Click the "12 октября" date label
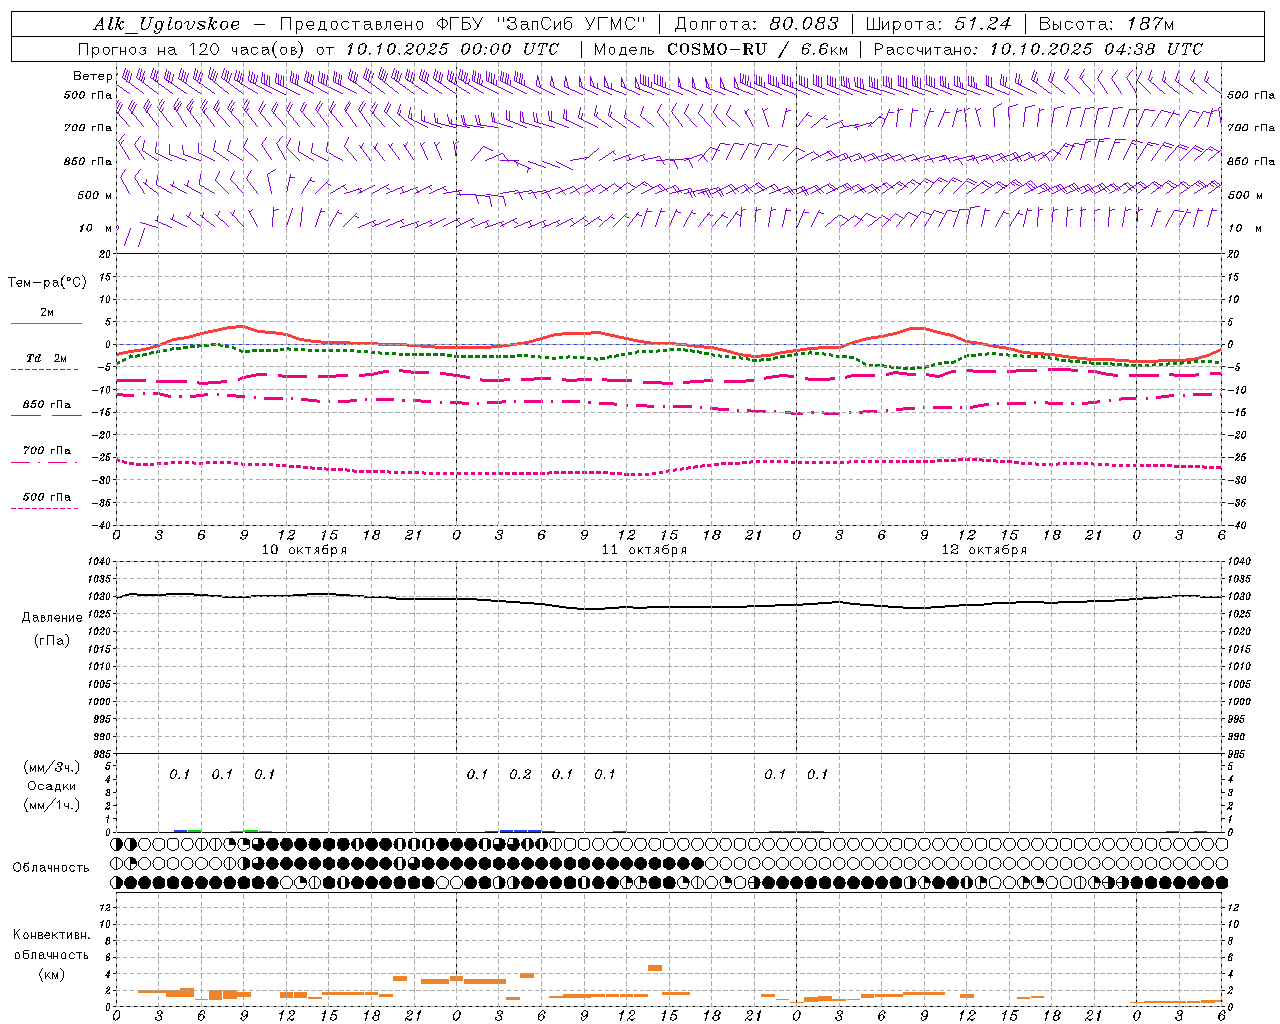This screenshot has height=1024, width=1280. point(984,550)
